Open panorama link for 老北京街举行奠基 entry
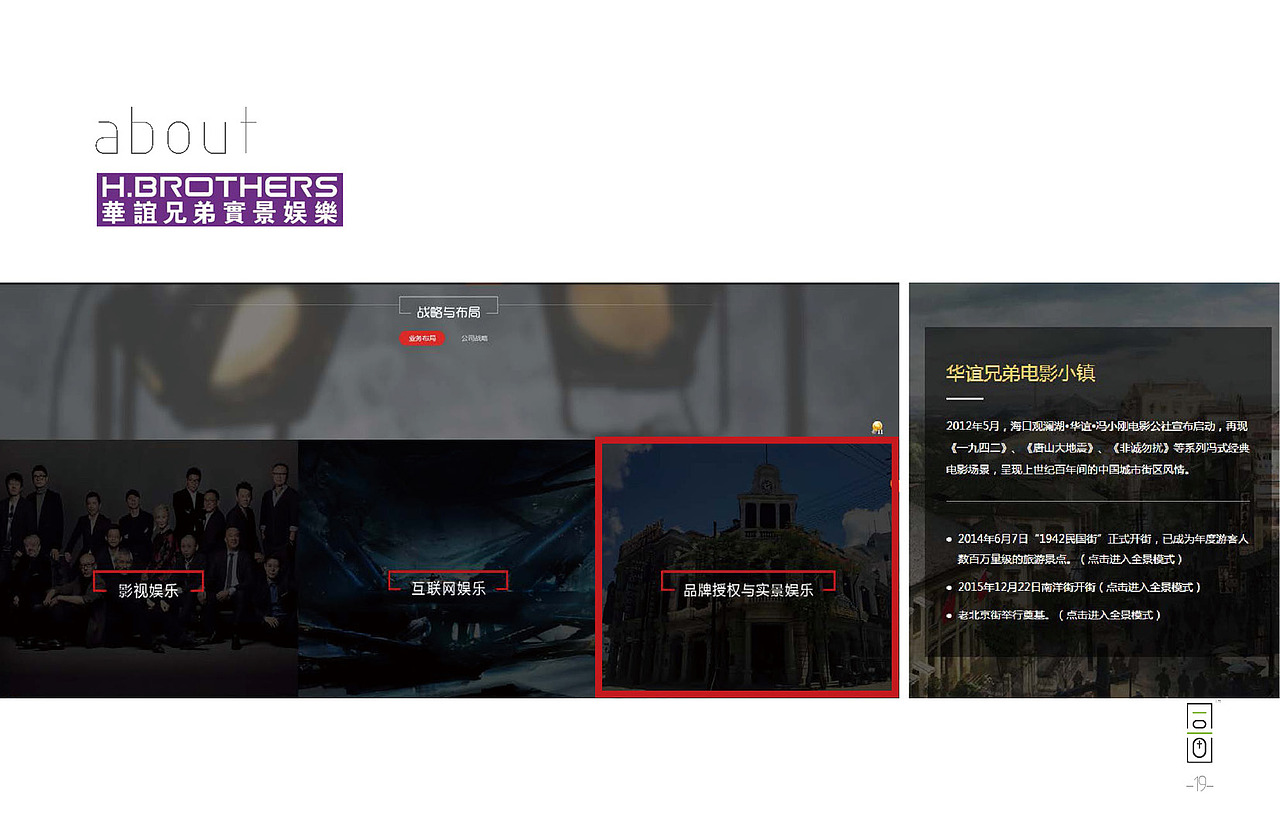This screenshot has height=823, width=1280. tap(1110, 615)
